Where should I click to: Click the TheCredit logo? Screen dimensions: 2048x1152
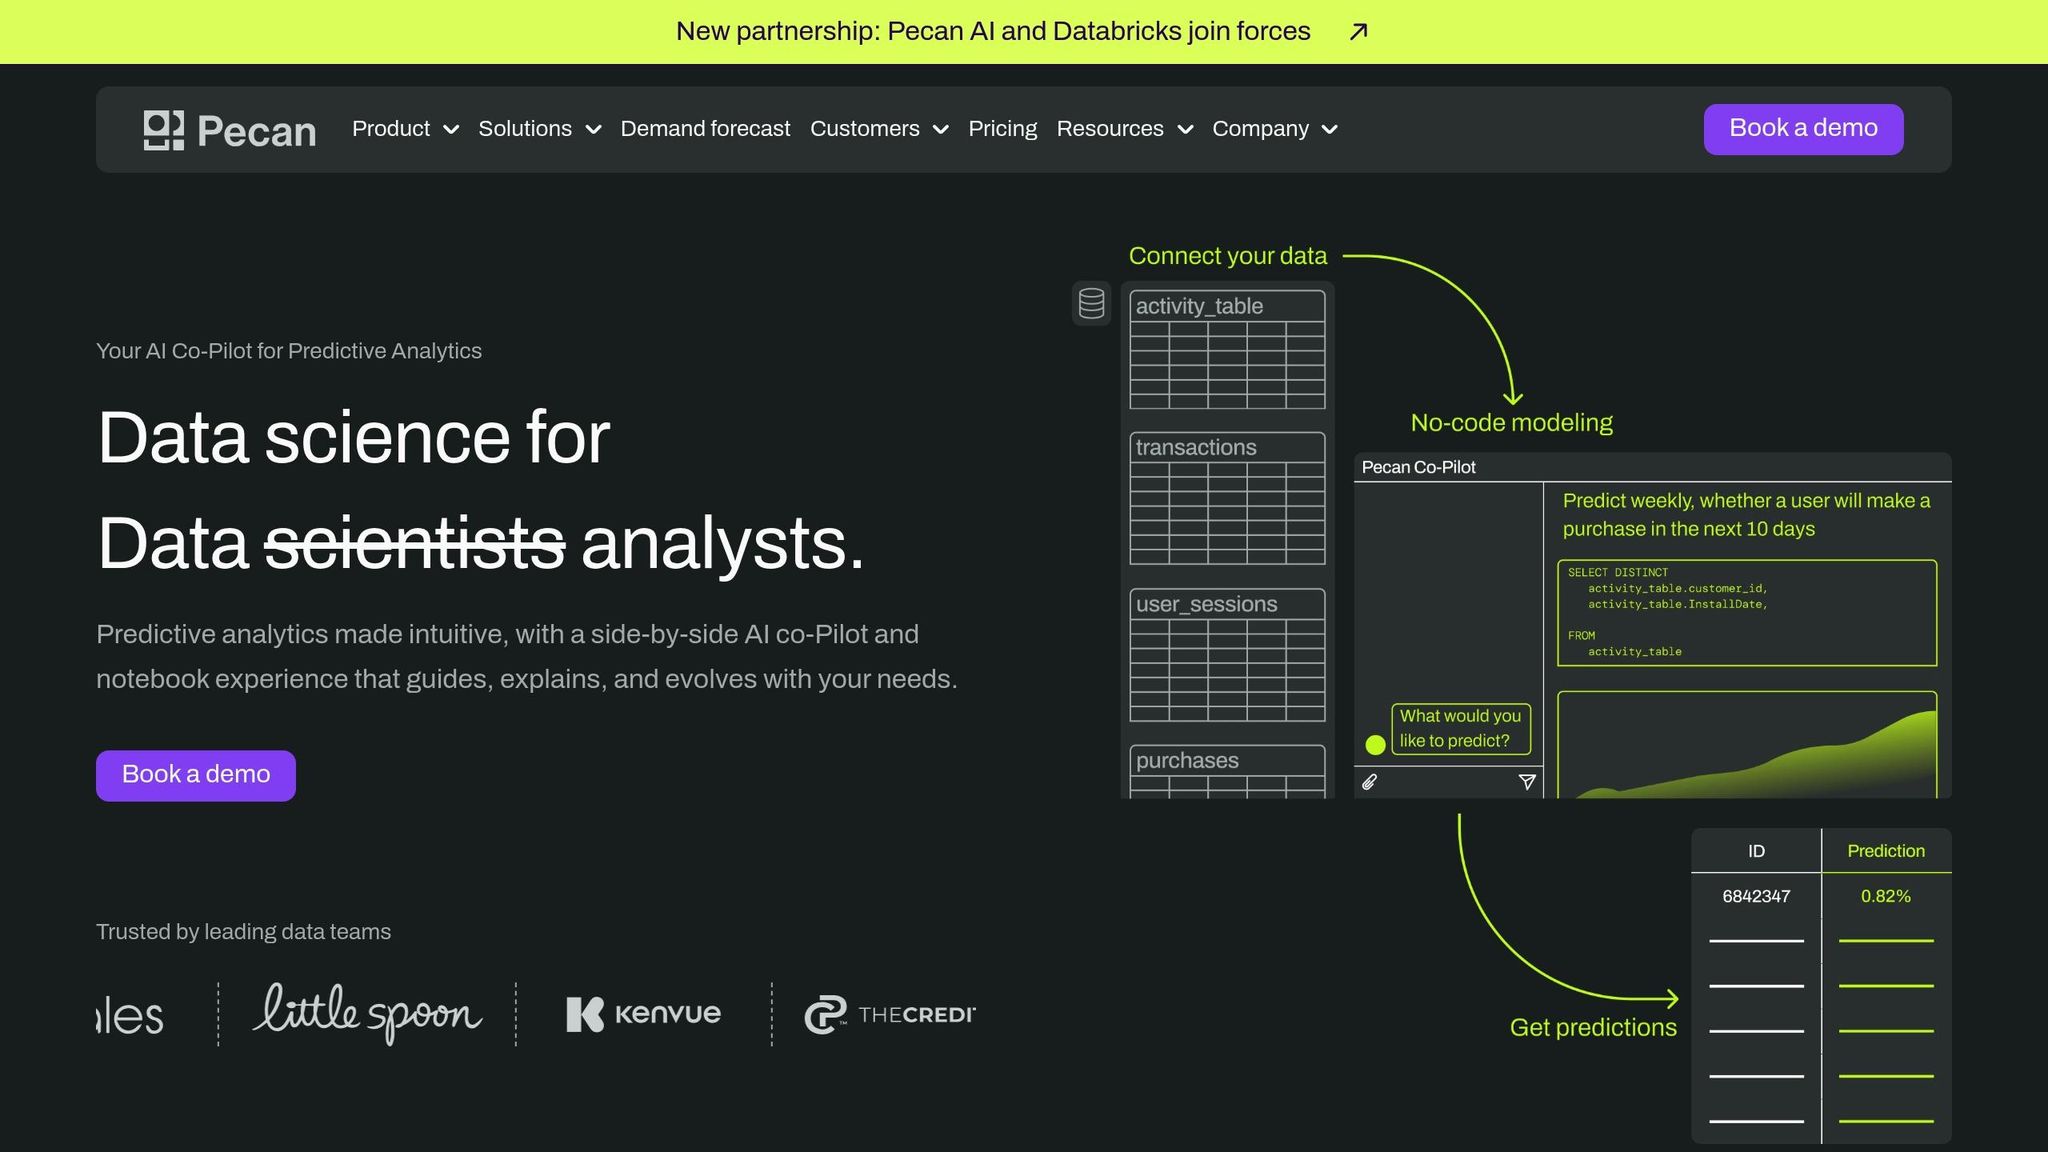(890, 1015)
